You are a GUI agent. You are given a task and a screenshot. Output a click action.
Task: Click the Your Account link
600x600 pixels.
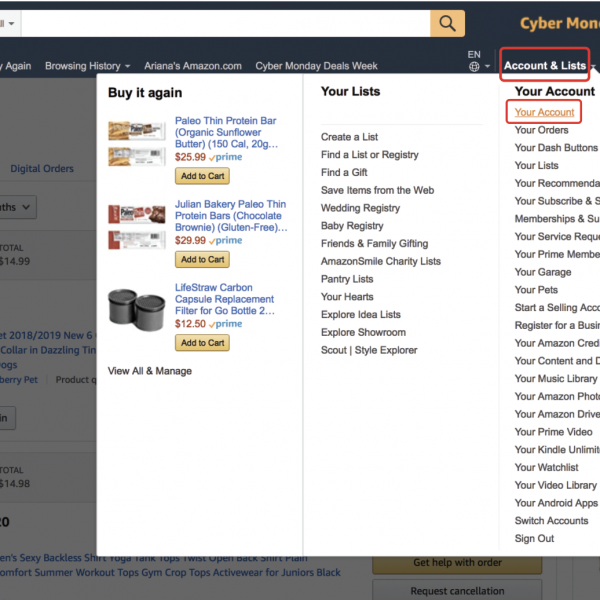pos(544,112)
